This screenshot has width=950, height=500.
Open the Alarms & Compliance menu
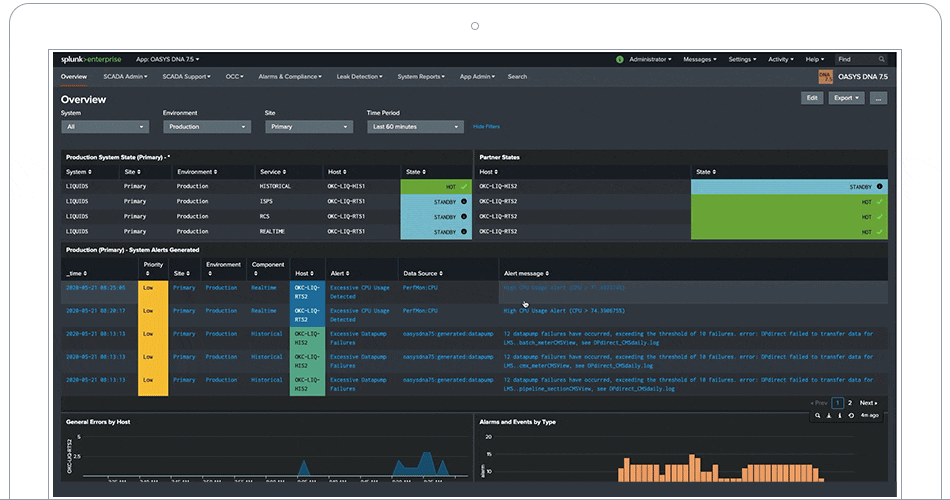[x=290, y=77]
